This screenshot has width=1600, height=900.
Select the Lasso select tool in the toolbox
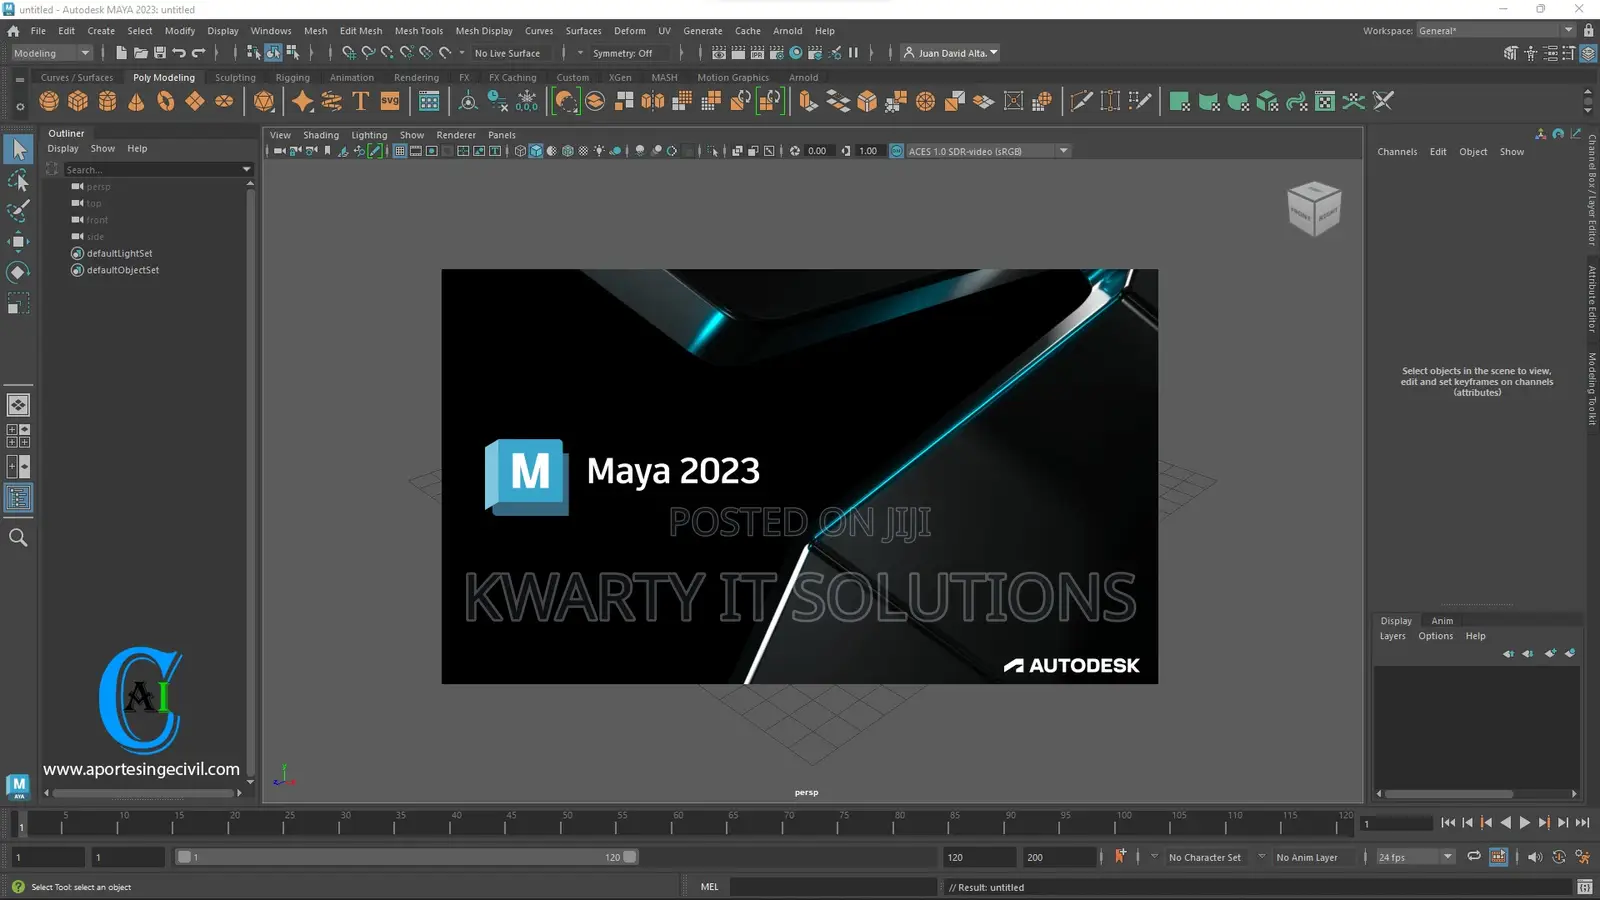18,180
